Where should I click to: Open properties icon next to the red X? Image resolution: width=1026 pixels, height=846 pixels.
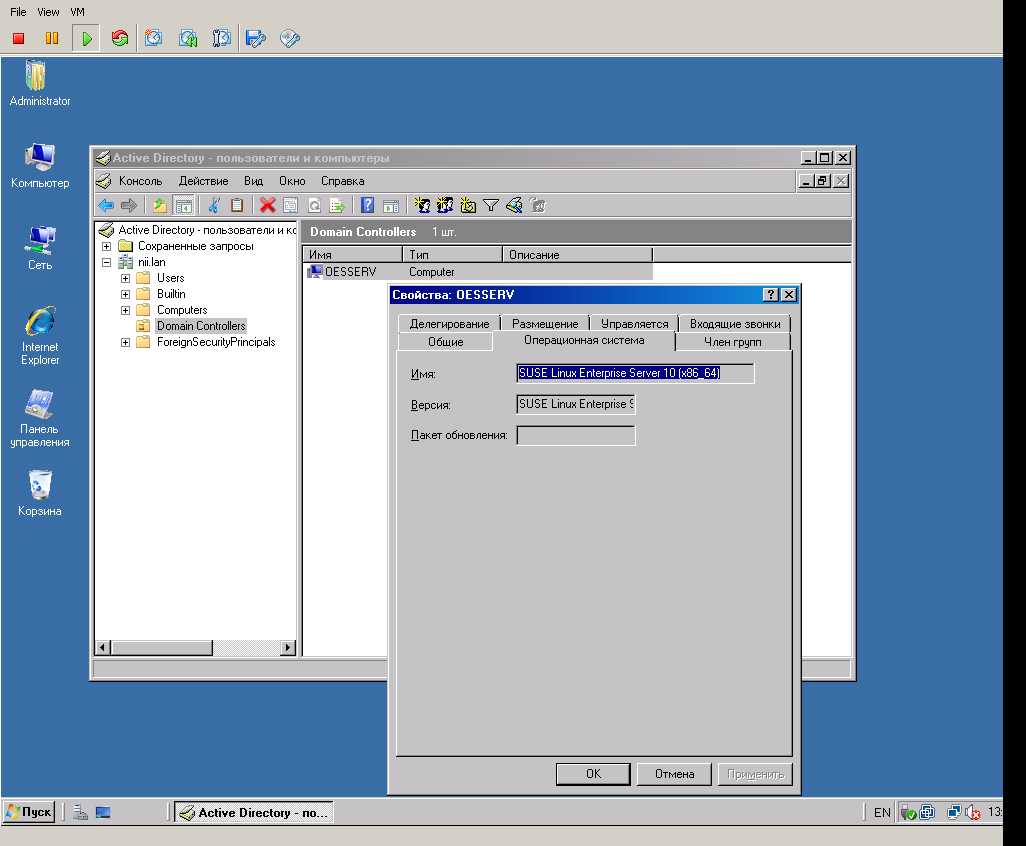291,205
